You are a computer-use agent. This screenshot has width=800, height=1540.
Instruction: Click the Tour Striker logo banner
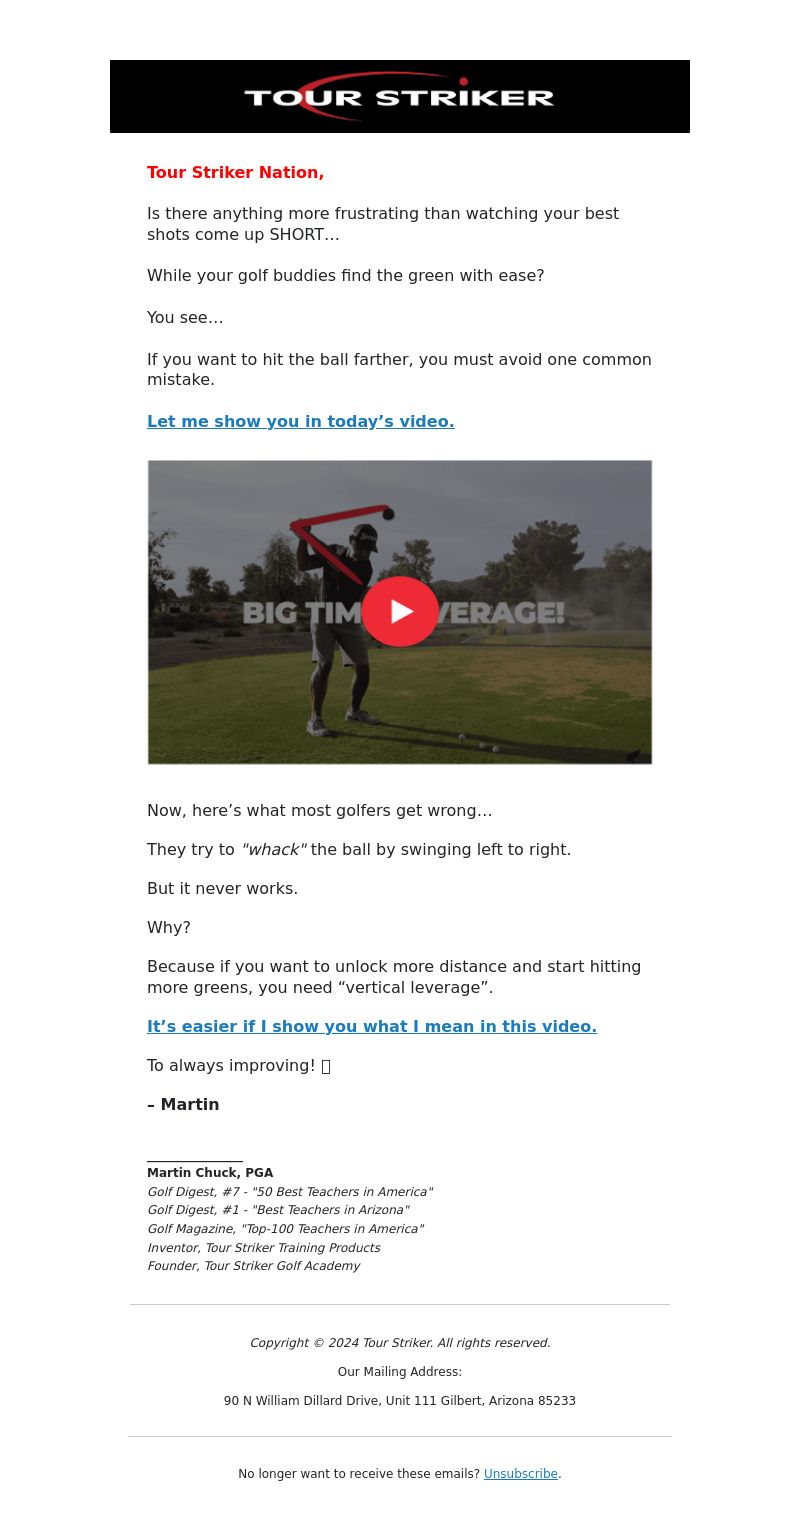(400, 96)
